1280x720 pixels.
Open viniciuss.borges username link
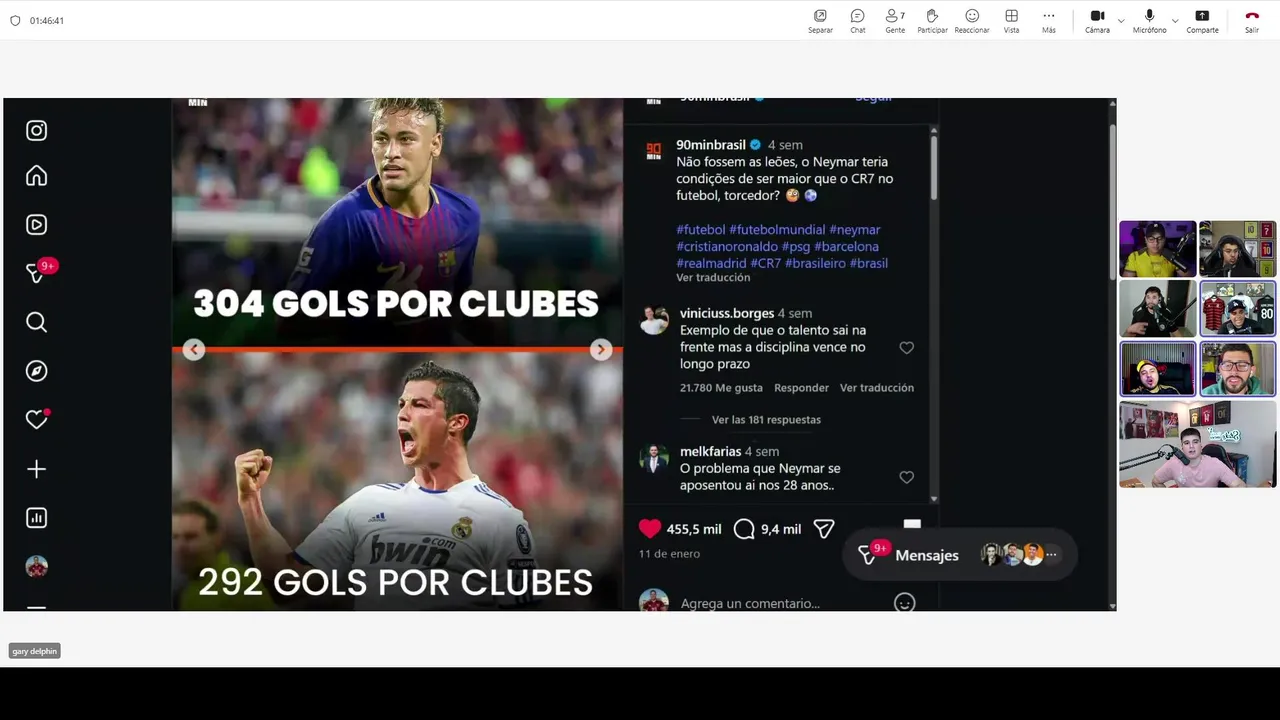tap(727, 314)
